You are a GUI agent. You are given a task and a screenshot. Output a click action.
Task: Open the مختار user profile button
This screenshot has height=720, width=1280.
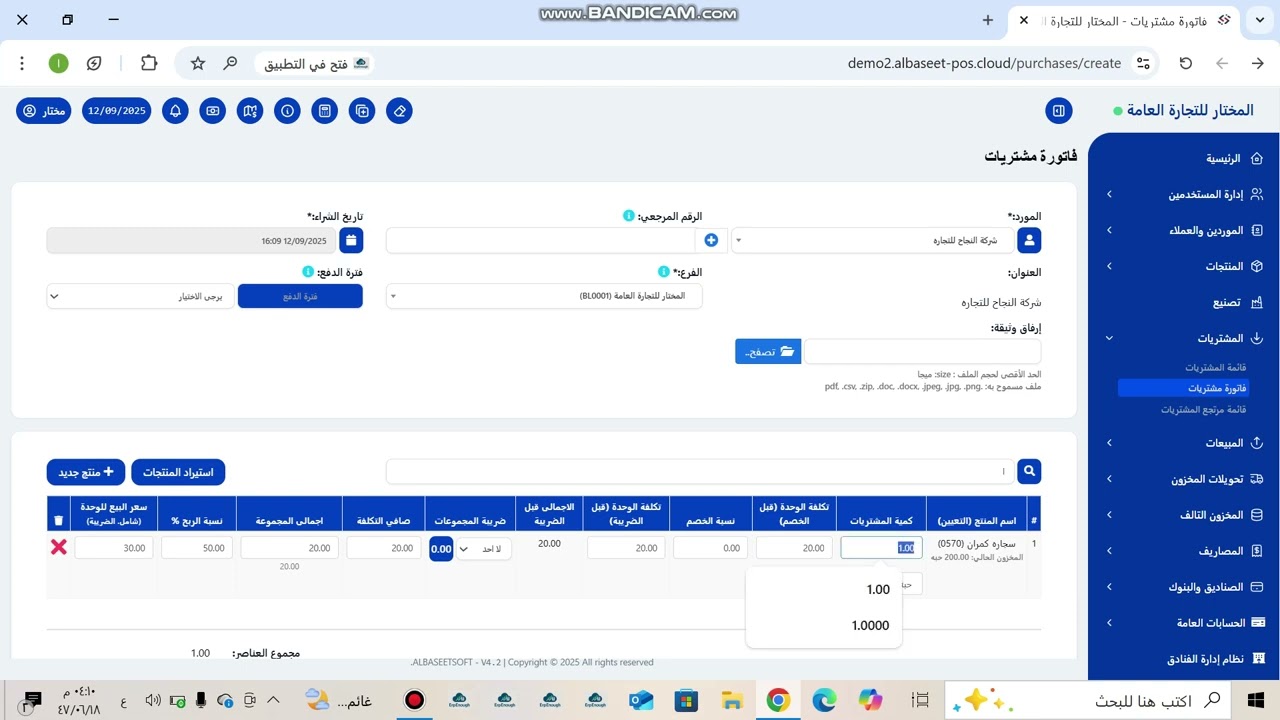(44, 111)
